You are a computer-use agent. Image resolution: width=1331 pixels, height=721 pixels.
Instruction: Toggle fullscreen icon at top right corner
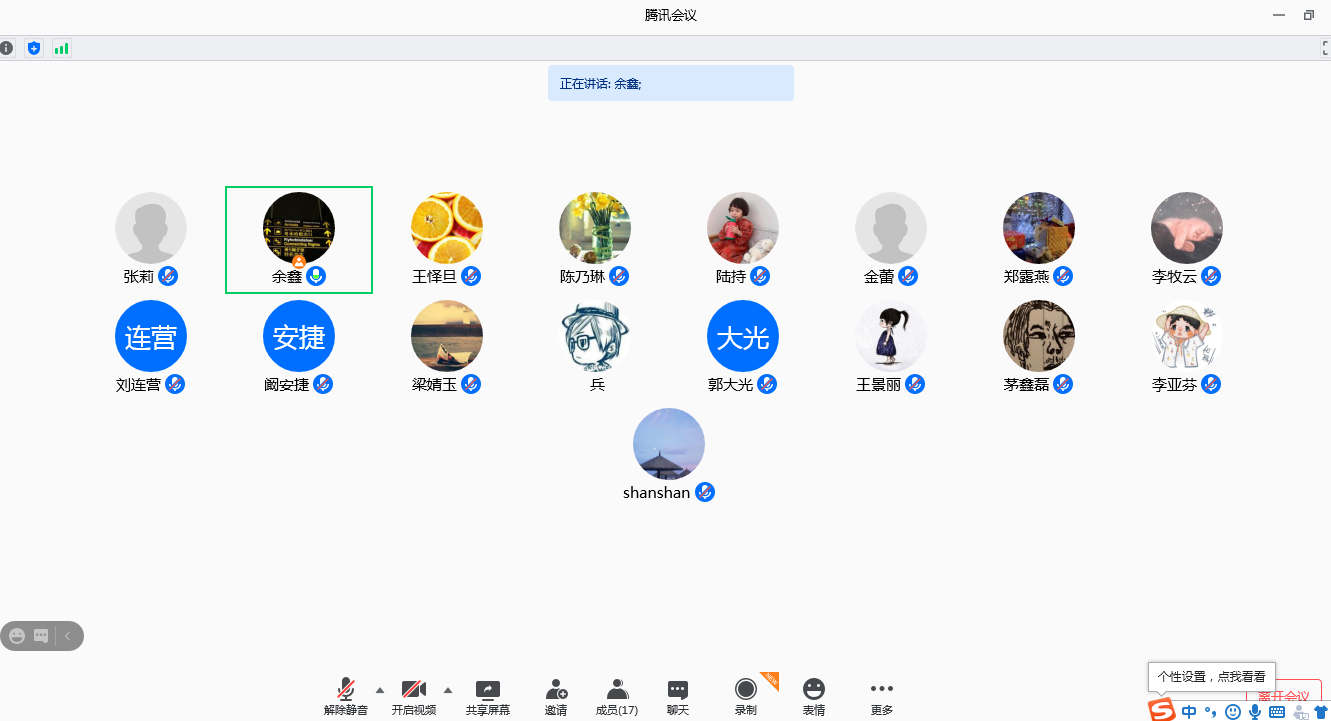click(1325, 48)
